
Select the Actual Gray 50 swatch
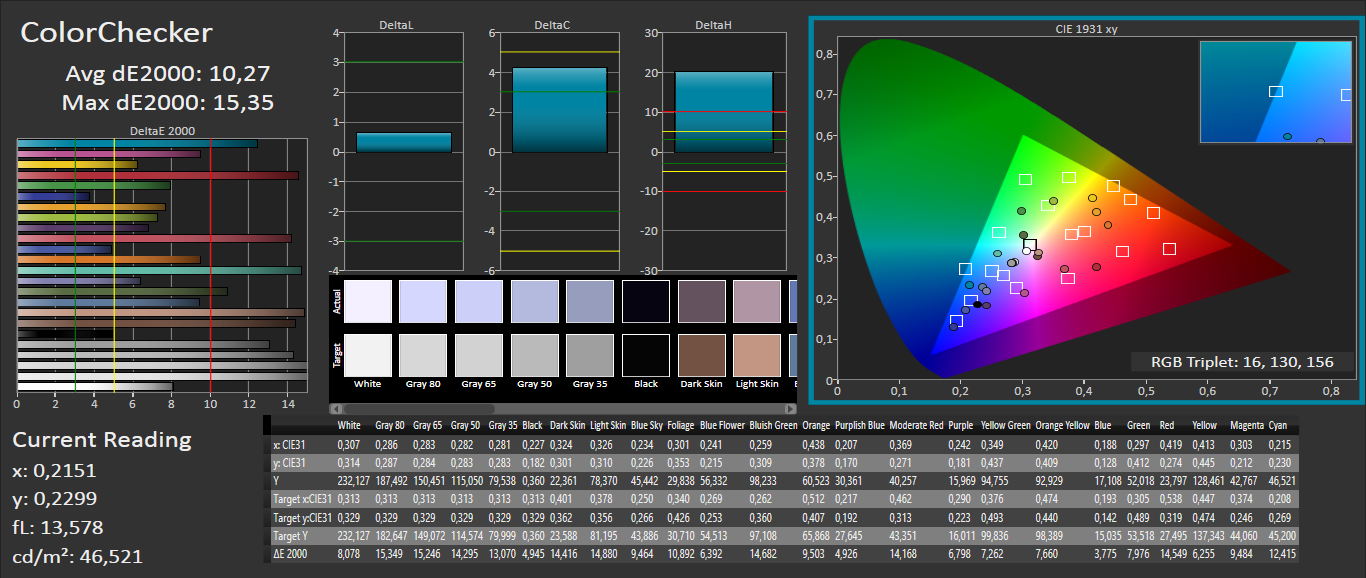click(x=534, y=300)
